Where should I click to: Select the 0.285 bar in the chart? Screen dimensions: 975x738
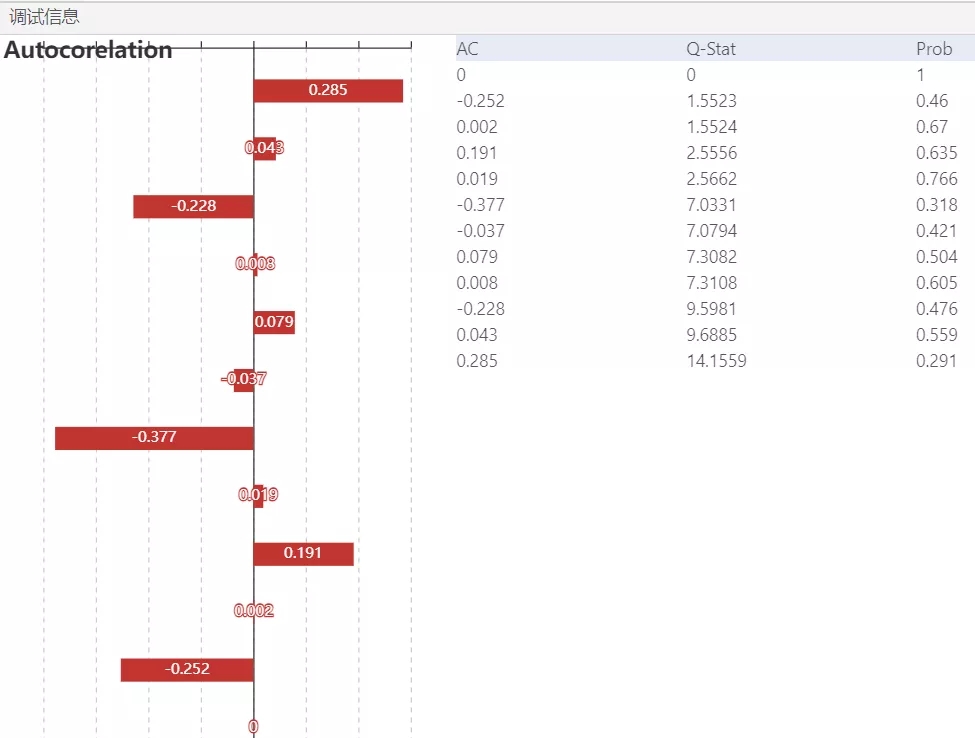coord(328,90)
